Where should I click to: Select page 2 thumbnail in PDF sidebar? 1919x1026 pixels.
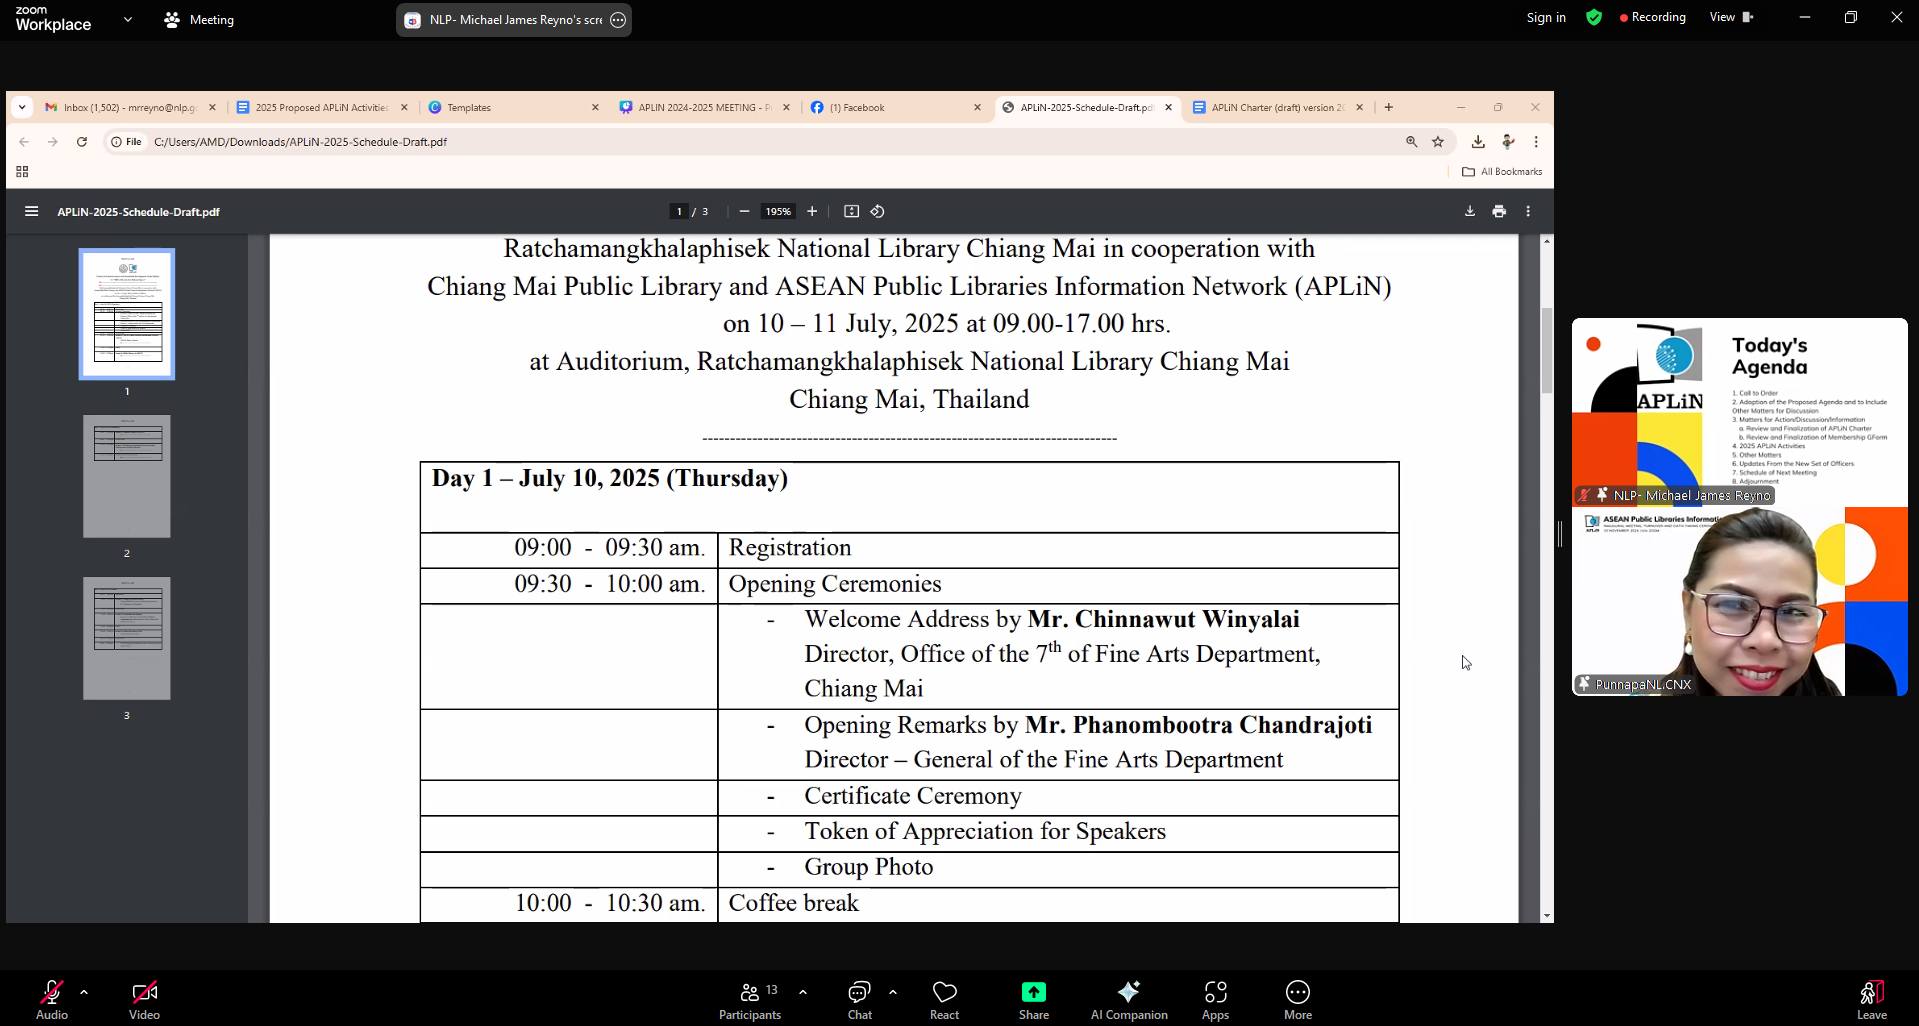click(127, 476)
